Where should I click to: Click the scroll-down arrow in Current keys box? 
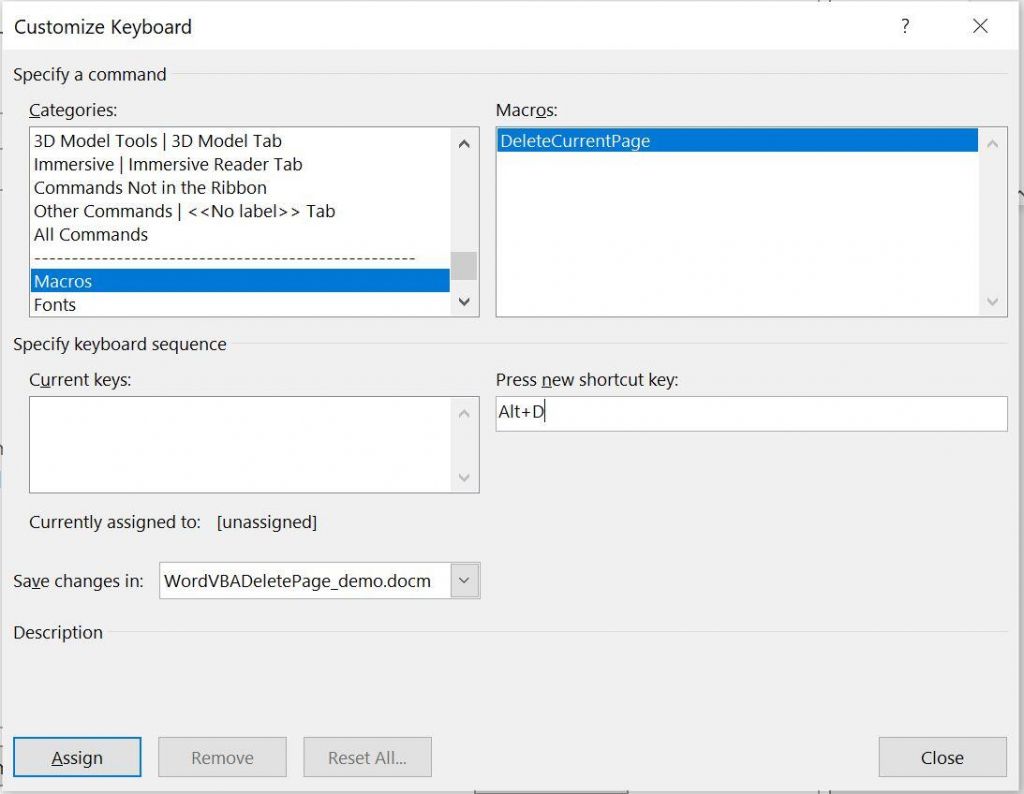tap(463, 478)
